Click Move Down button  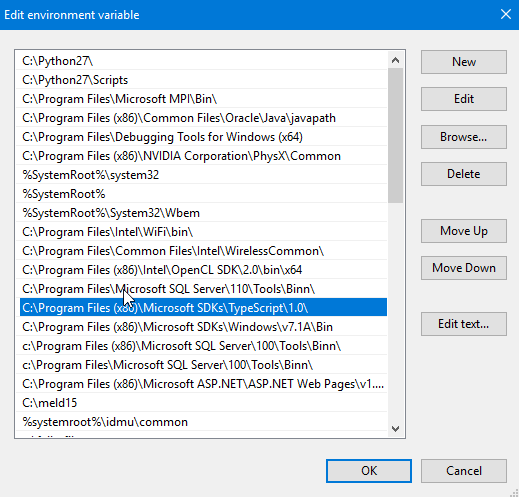(464, 268)
